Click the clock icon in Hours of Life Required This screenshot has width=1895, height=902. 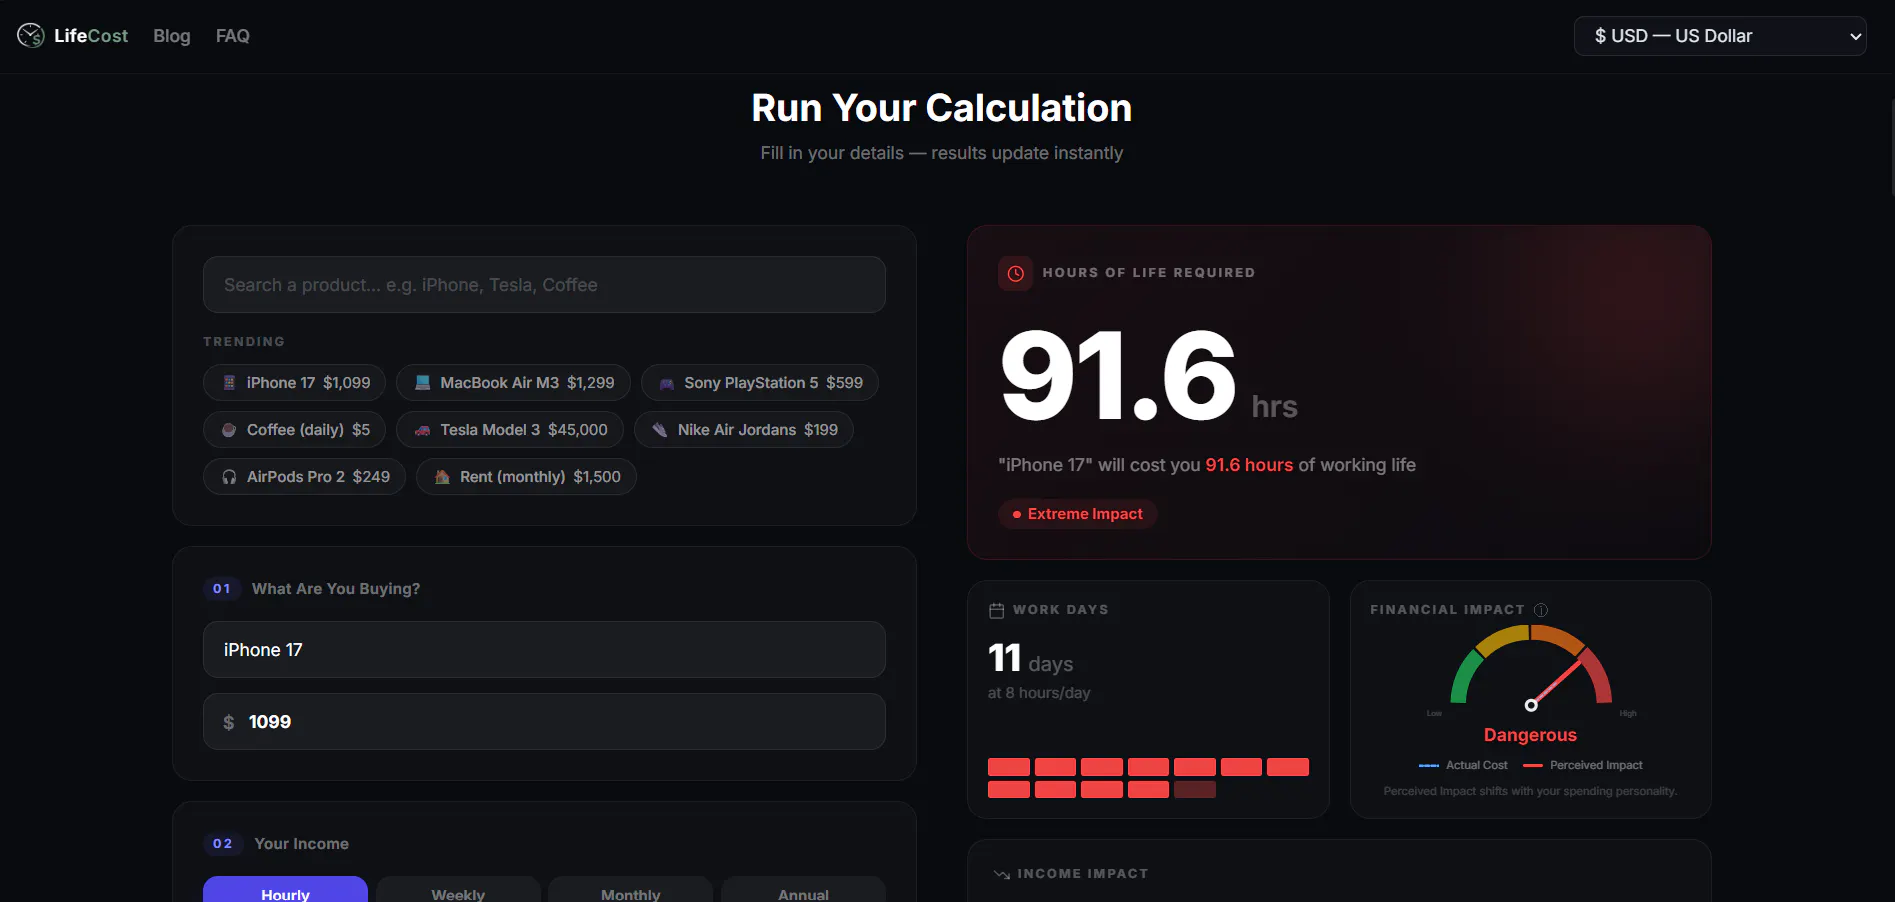click(1015, 273)
